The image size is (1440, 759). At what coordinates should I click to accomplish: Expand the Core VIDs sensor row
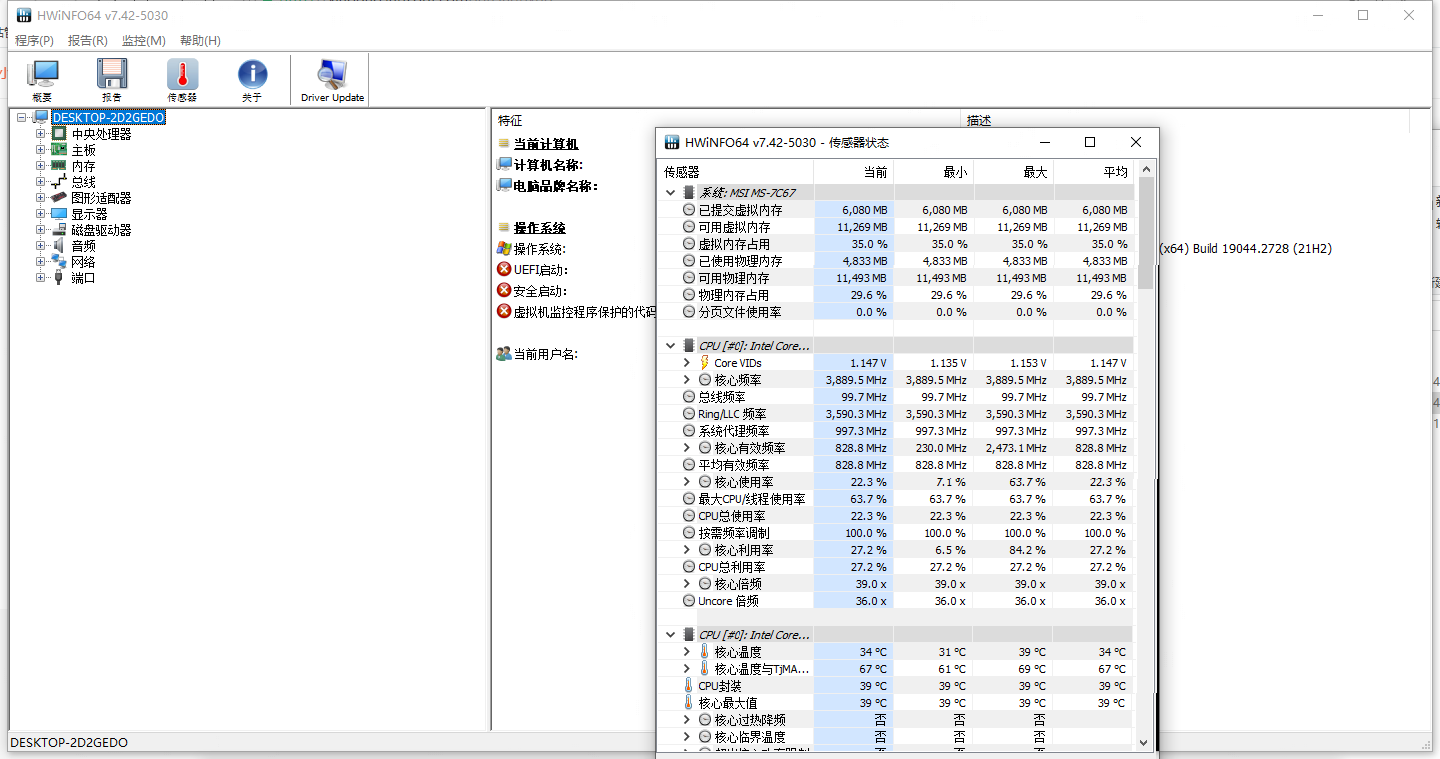pyautogui.click(x=686, y=363)
